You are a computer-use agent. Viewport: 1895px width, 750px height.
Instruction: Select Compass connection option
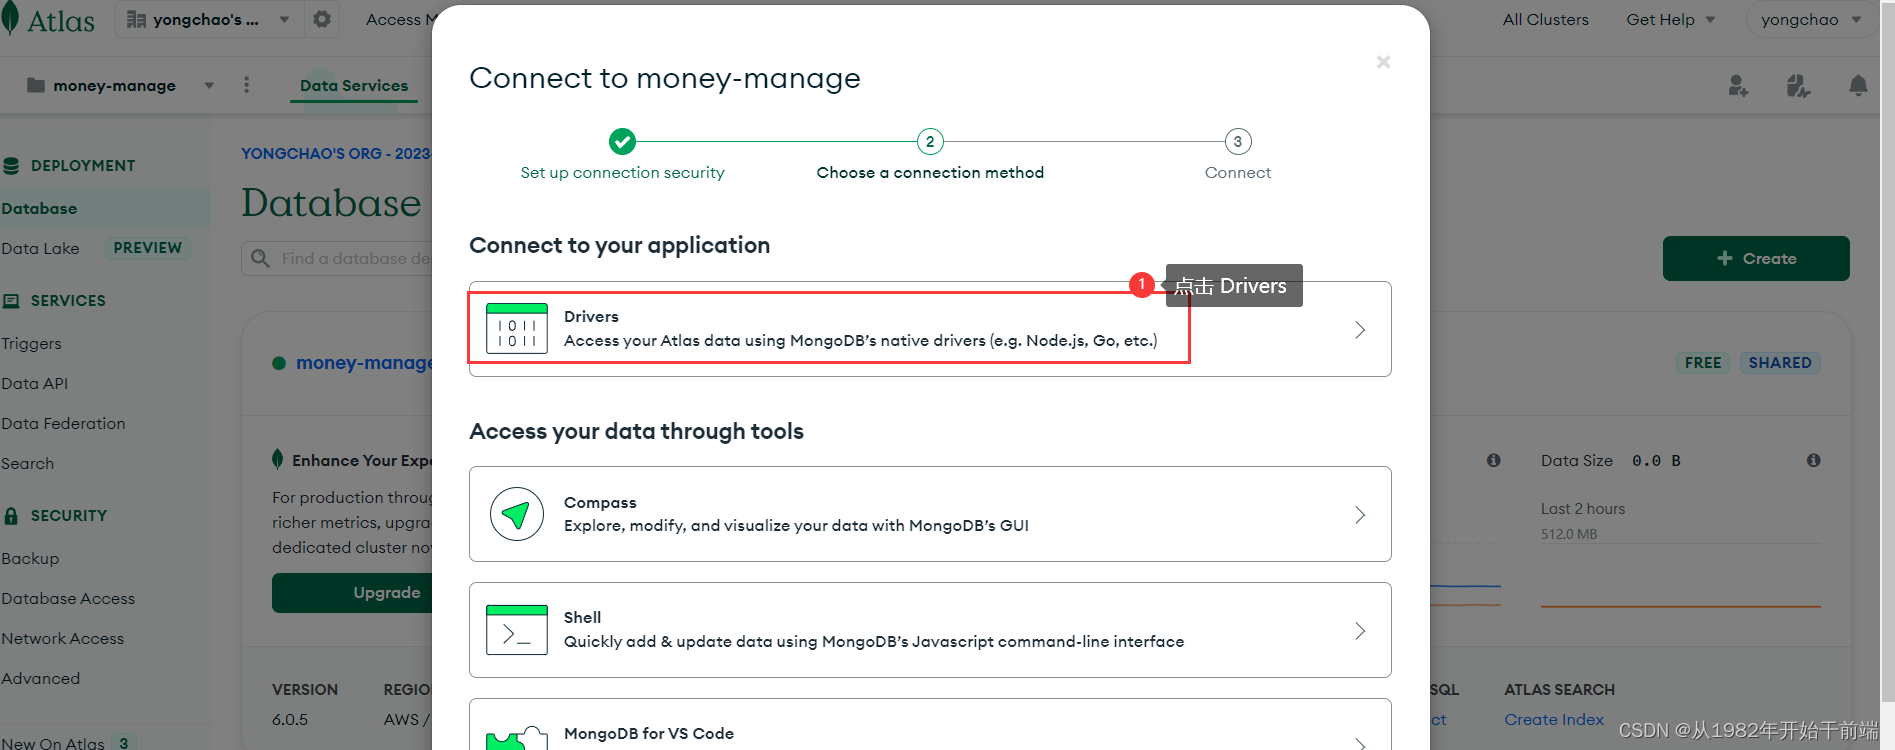pos(930,514)
